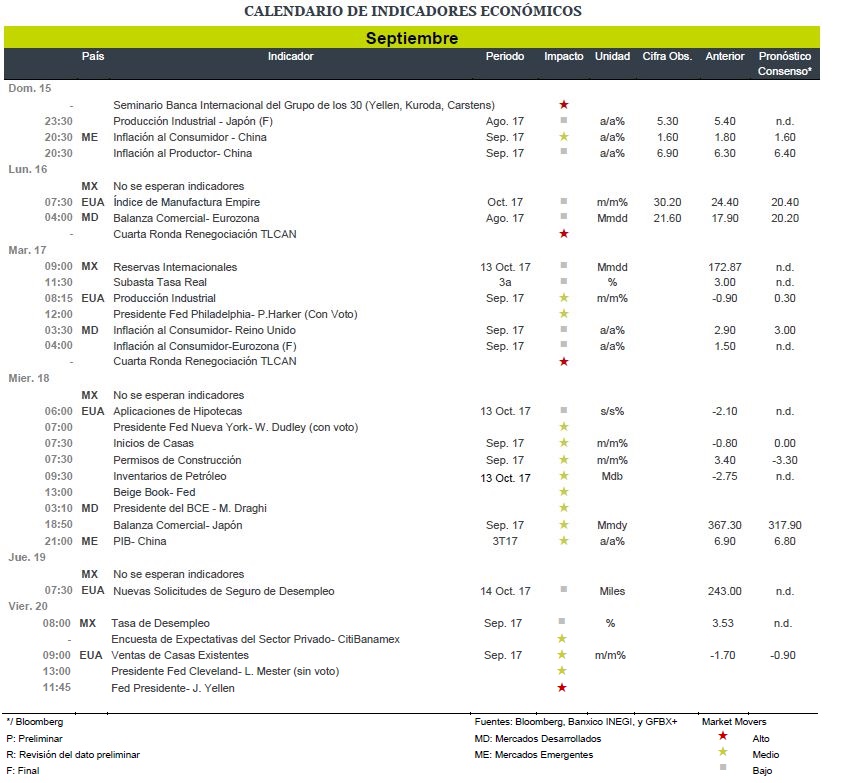The height and width of the screenshot is (783, 849).
Task: Click the Septiembre month header
Action: pos(412,38)
